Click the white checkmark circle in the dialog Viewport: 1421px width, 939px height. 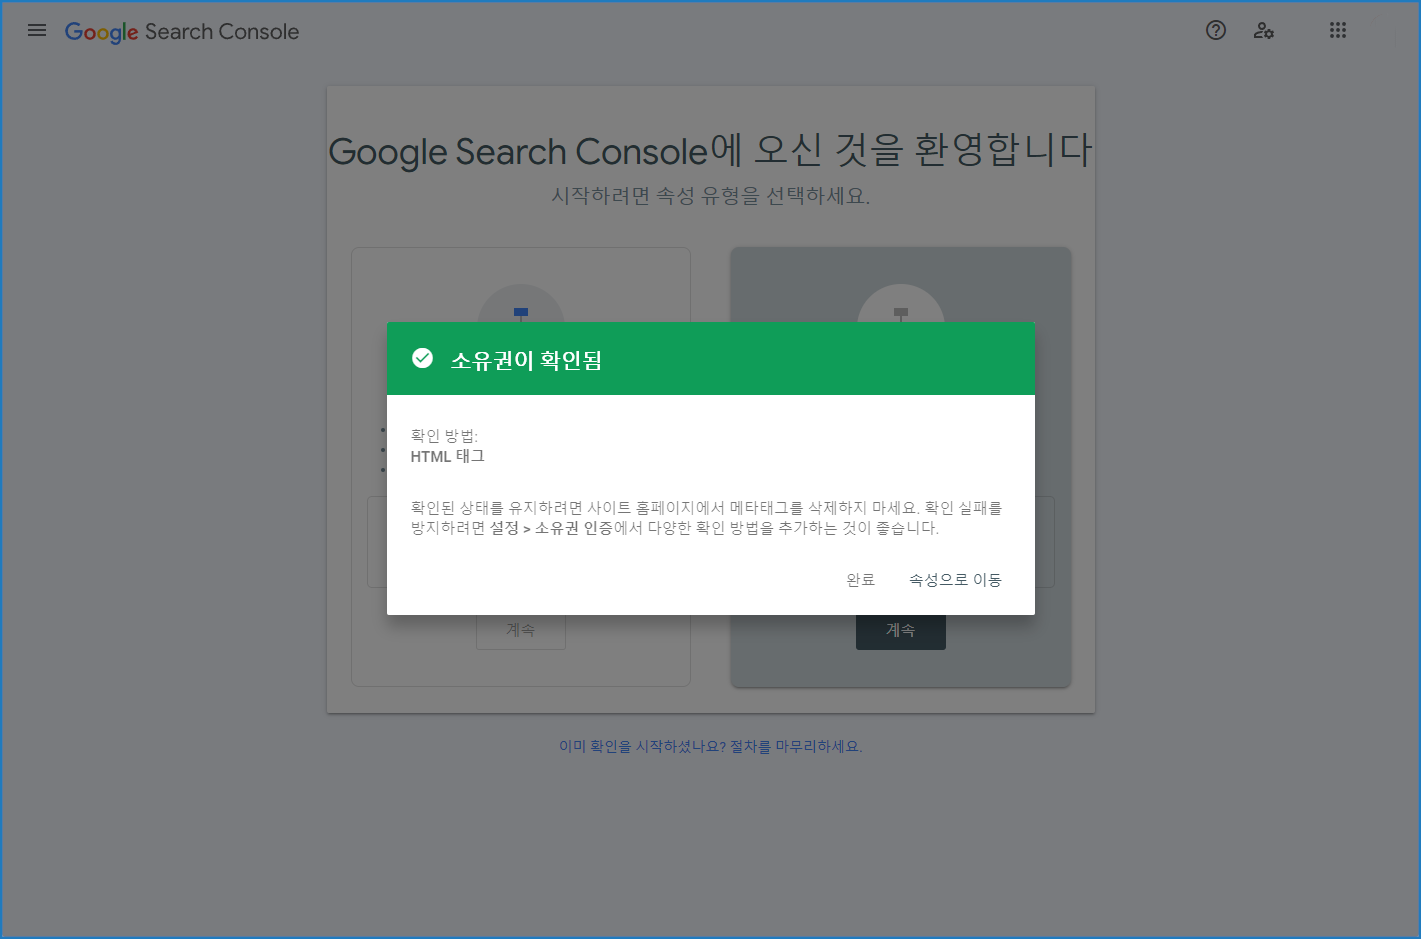pos(421,357)
